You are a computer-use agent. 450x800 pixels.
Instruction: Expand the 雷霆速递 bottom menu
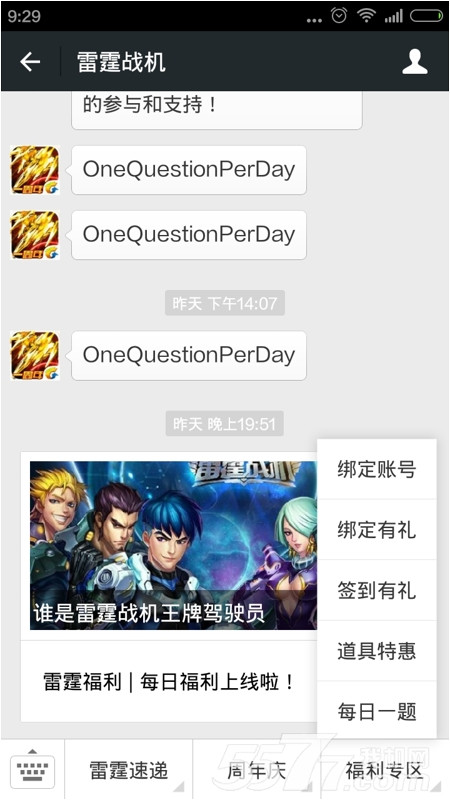[x=129, y=769]
